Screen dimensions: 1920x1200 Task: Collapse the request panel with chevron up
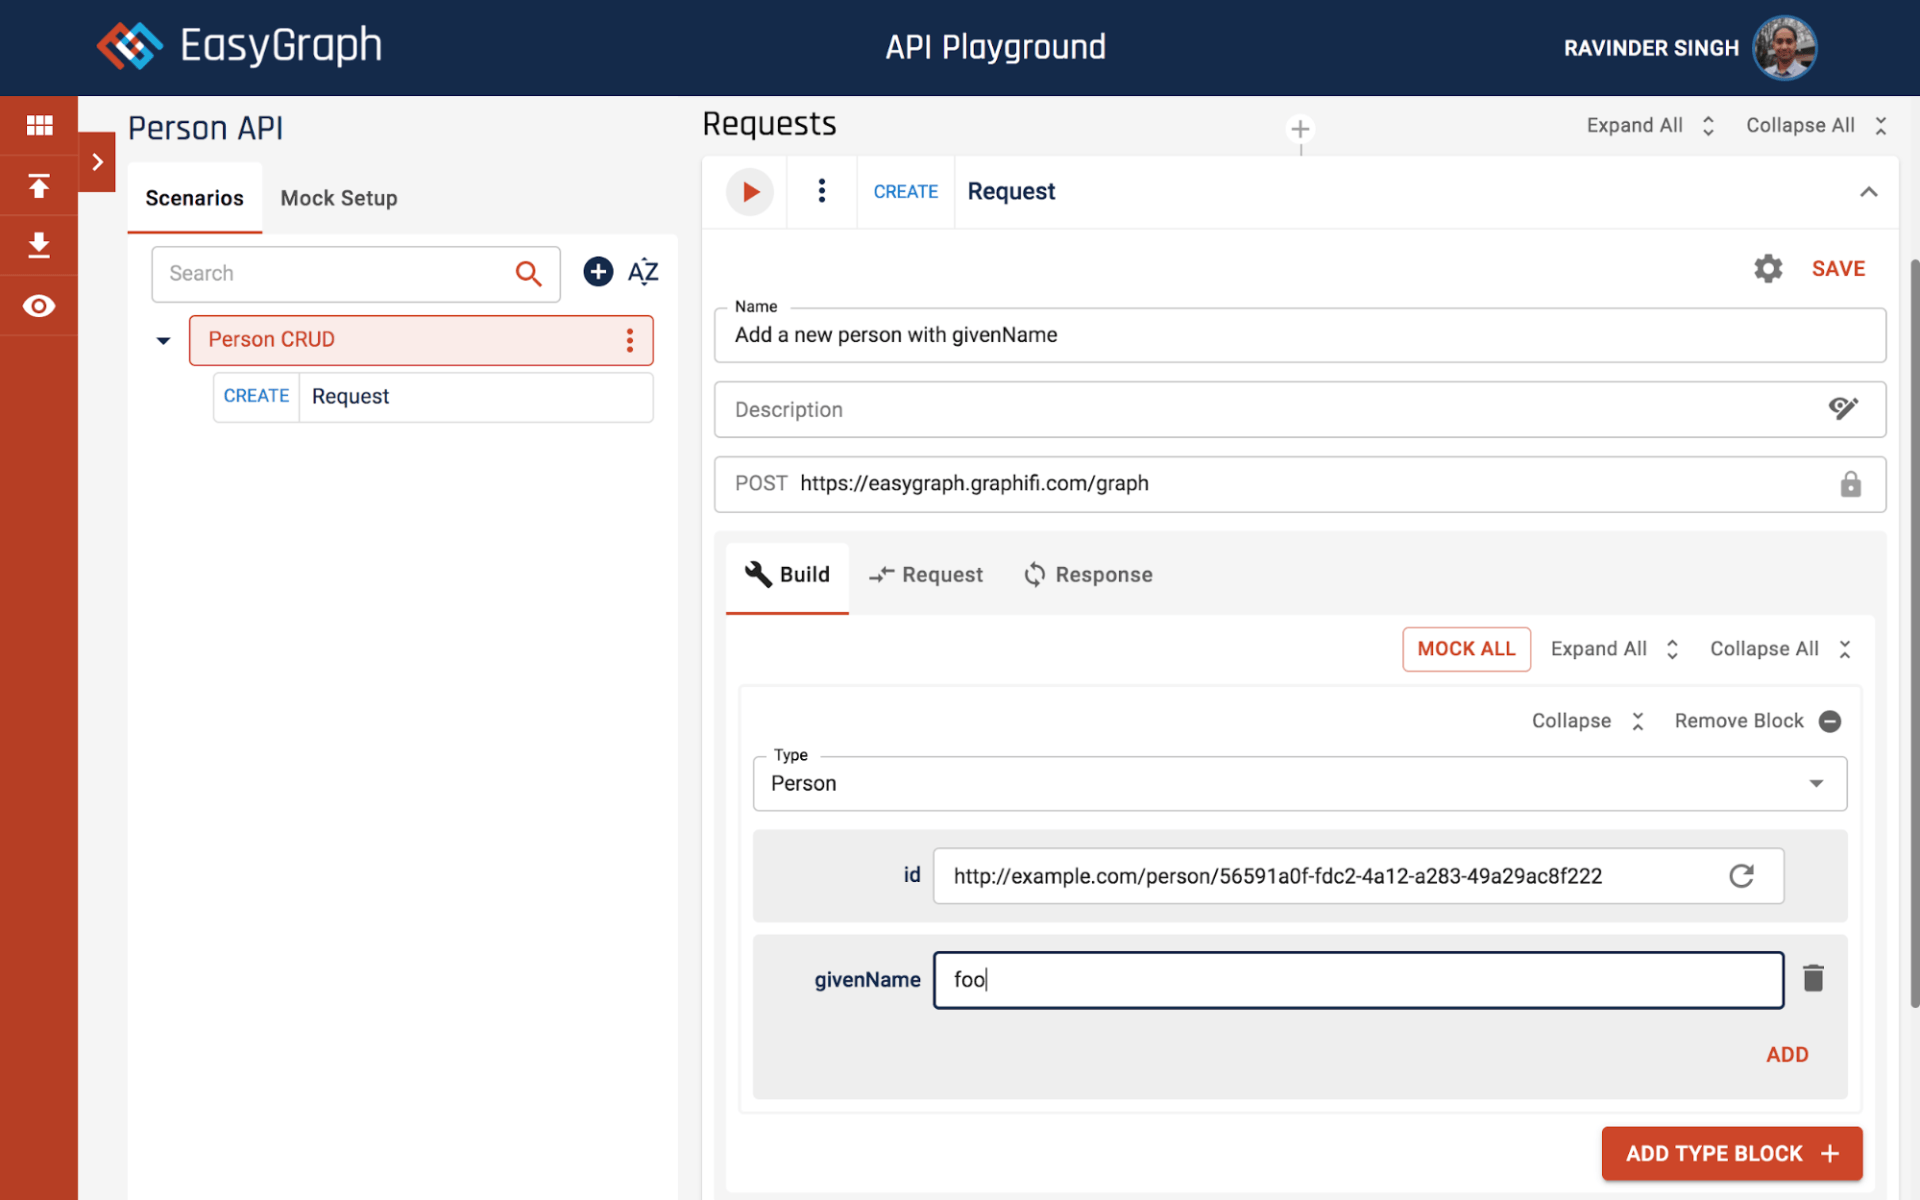(1868, 192)
